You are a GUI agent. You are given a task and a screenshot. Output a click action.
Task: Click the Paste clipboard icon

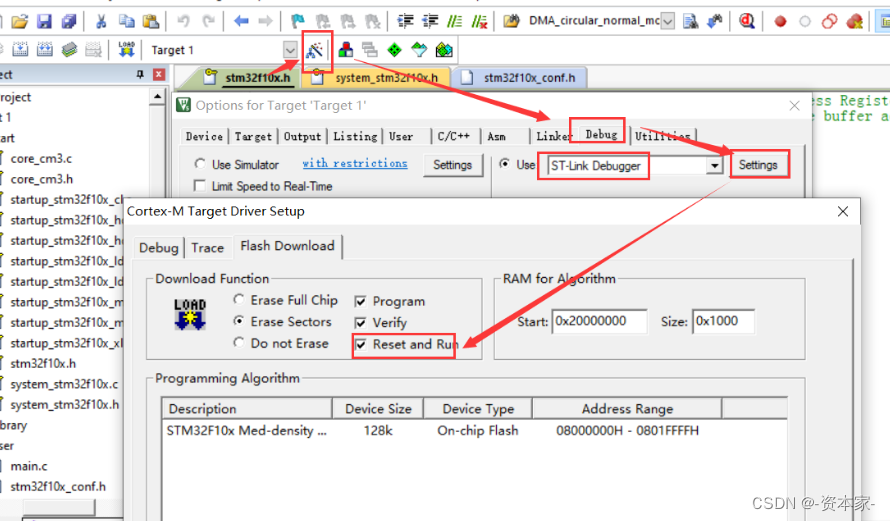coord(150,22)
